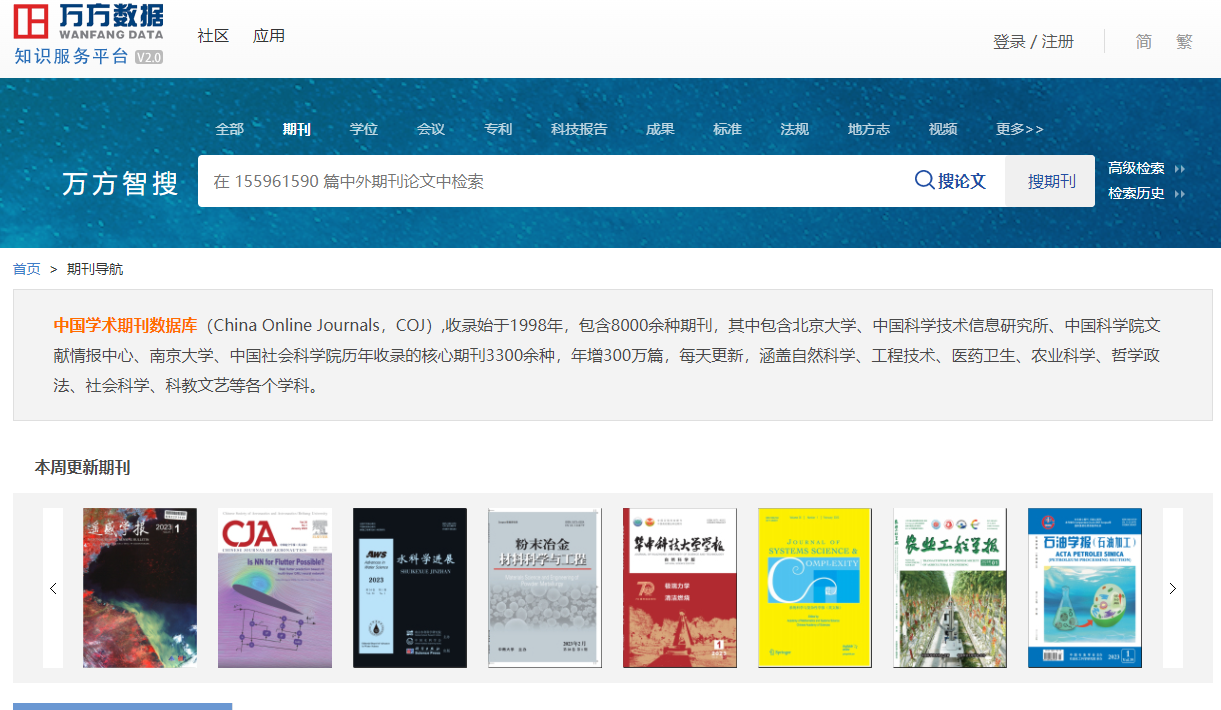
Task: Click the 知识服务平台 V2.0 label
Action: pyautogui.click(x=88, y=56)
